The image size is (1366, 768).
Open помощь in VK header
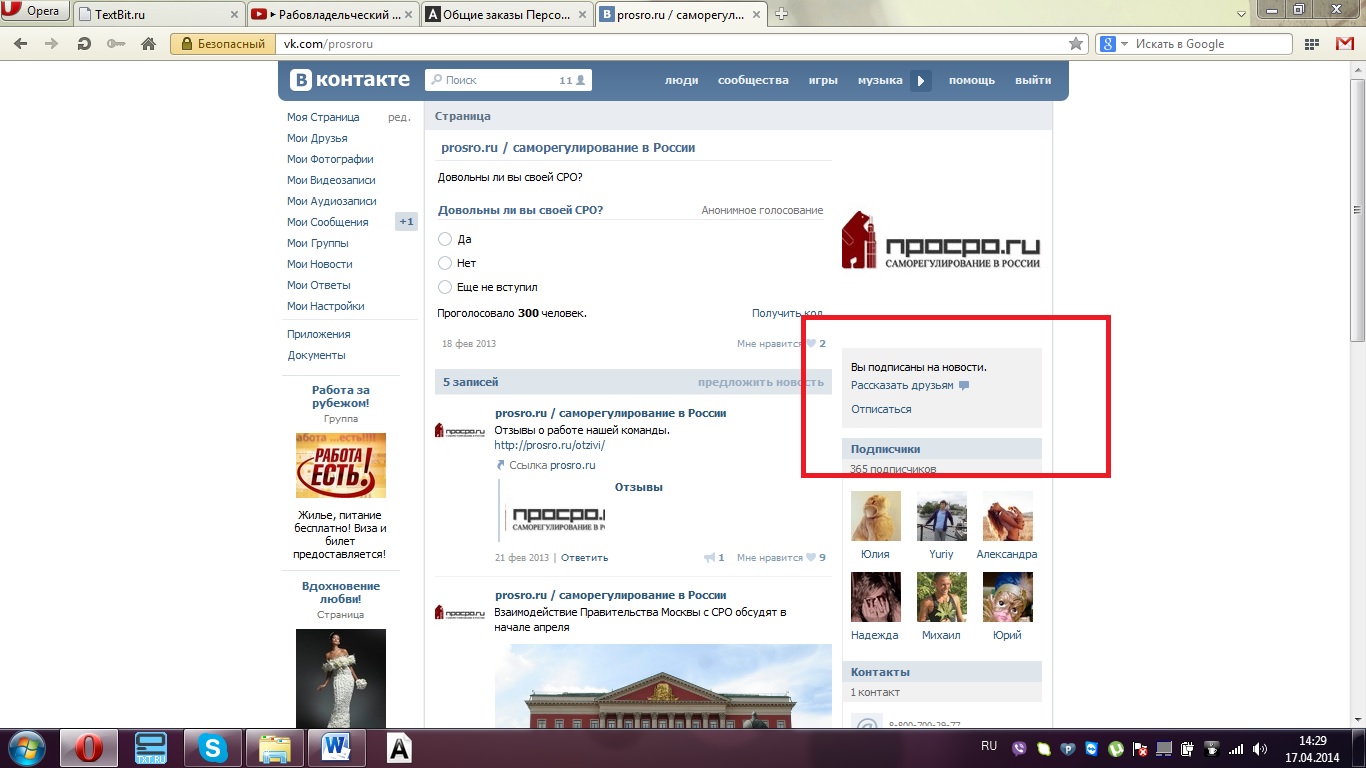click(972, 80)
